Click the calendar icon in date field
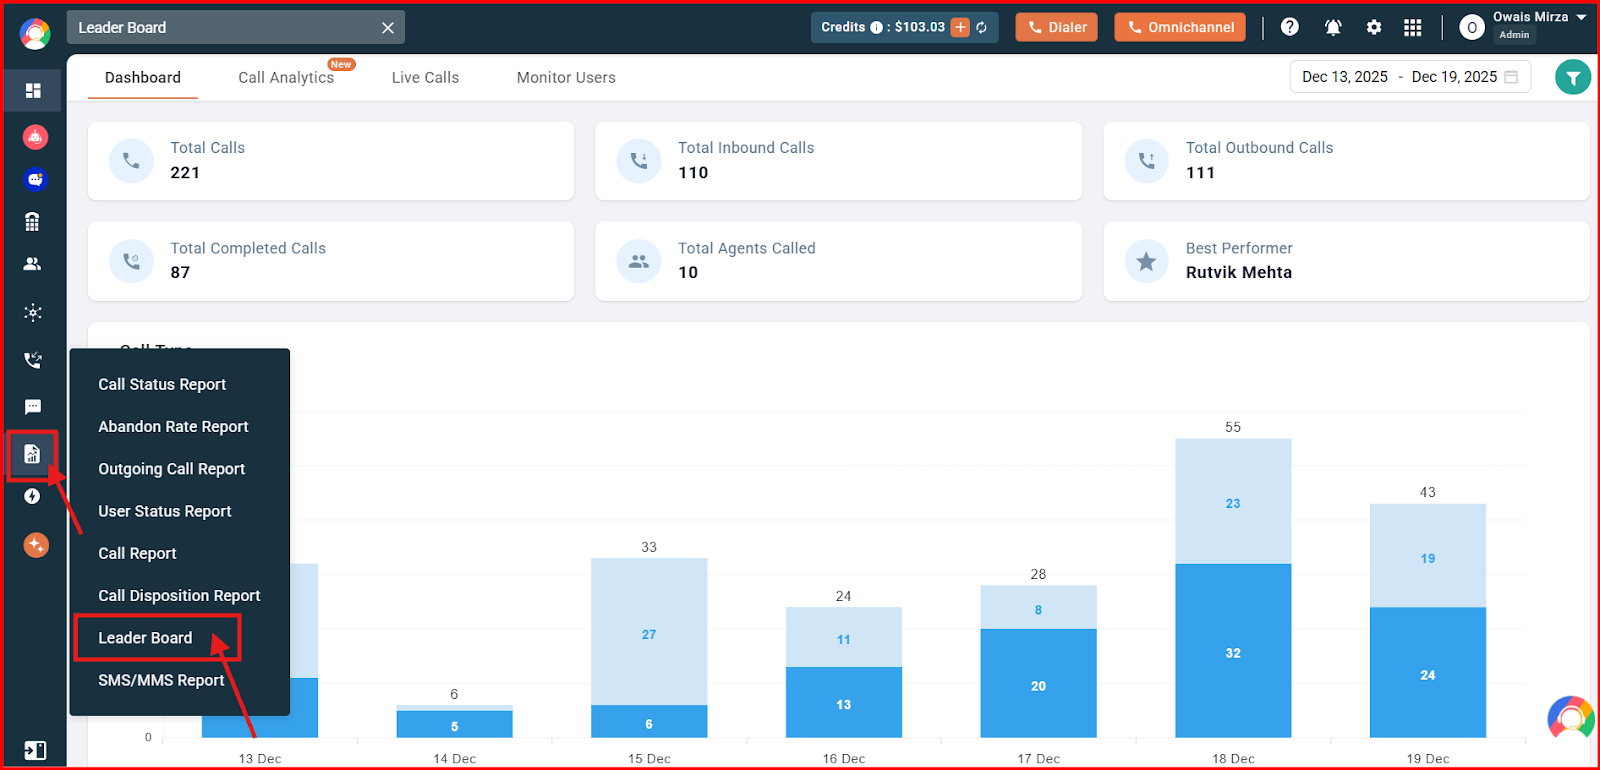Image resolution: width=1600 pixels, height=770 pixels. (x=1511, y=77)
